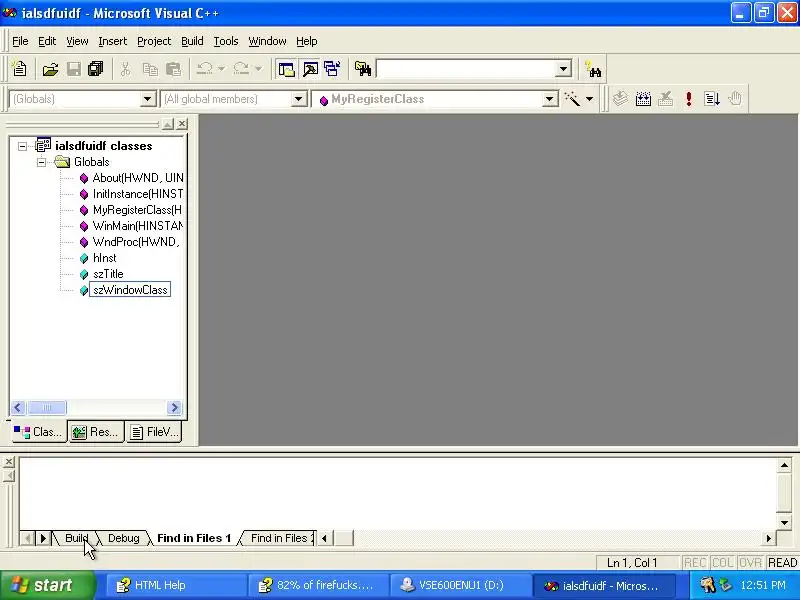Click the Paste clipboard icon
The width and height of the screenshot is (800, 600).
pos(173,69)
